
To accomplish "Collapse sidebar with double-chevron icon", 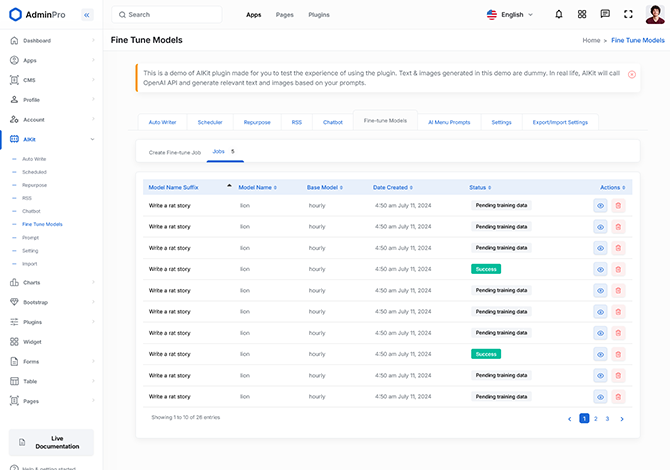I will point(87,15).
